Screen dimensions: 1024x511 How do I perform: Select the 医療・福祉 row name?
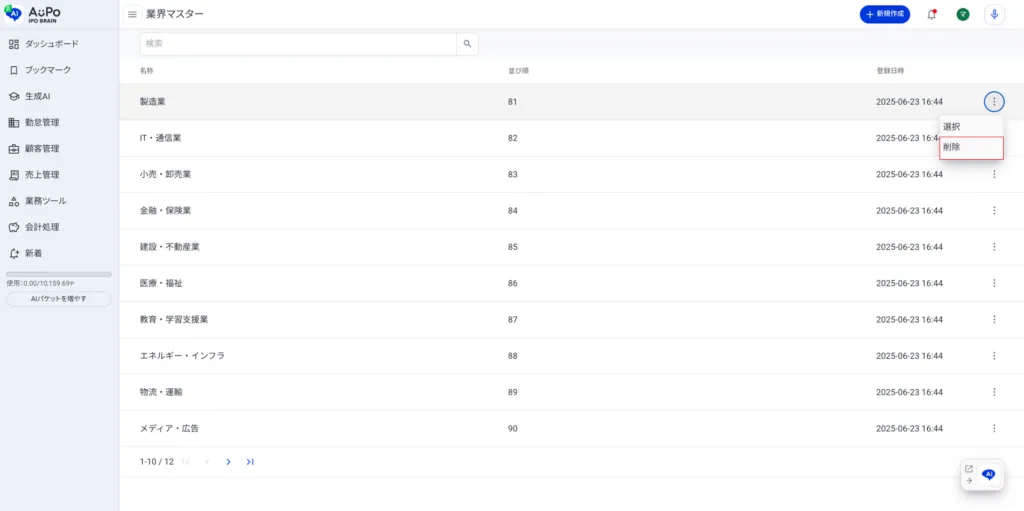click(161, 283)
